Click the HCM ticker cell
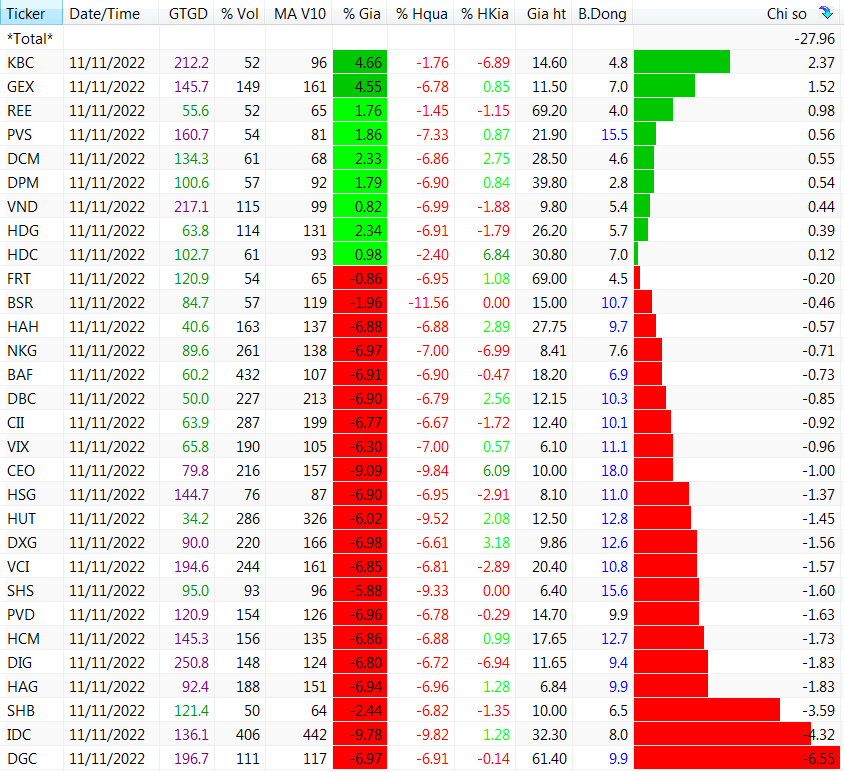The height and width of the screenshot is (772, 844). click(23, 638)
